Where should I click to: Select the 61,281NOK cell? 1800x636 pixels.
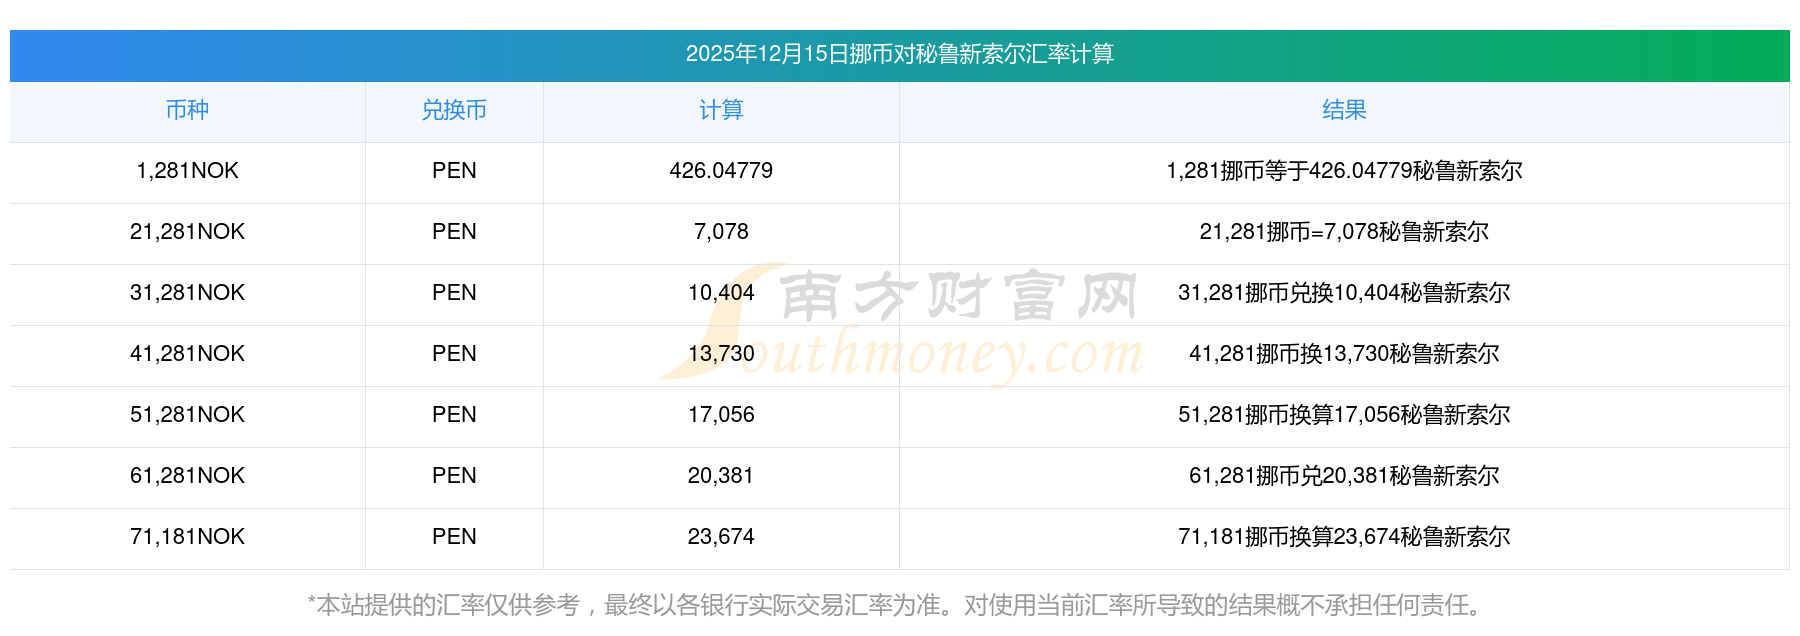(187, 476)
